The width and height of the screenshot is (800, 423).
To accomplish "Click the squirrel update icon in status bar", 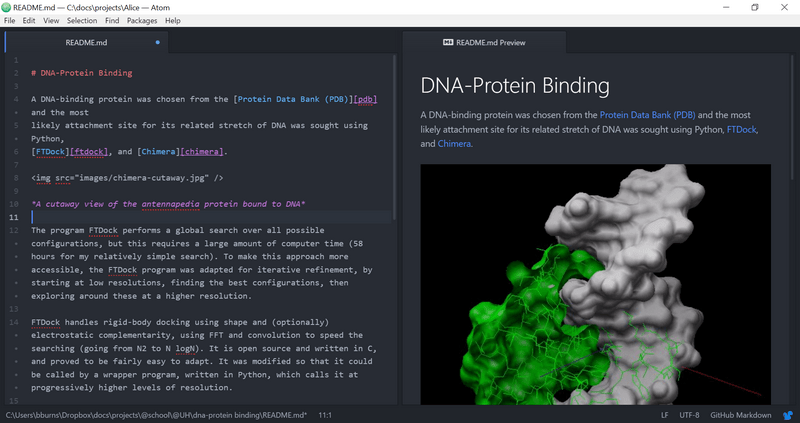I will point(788,415).
